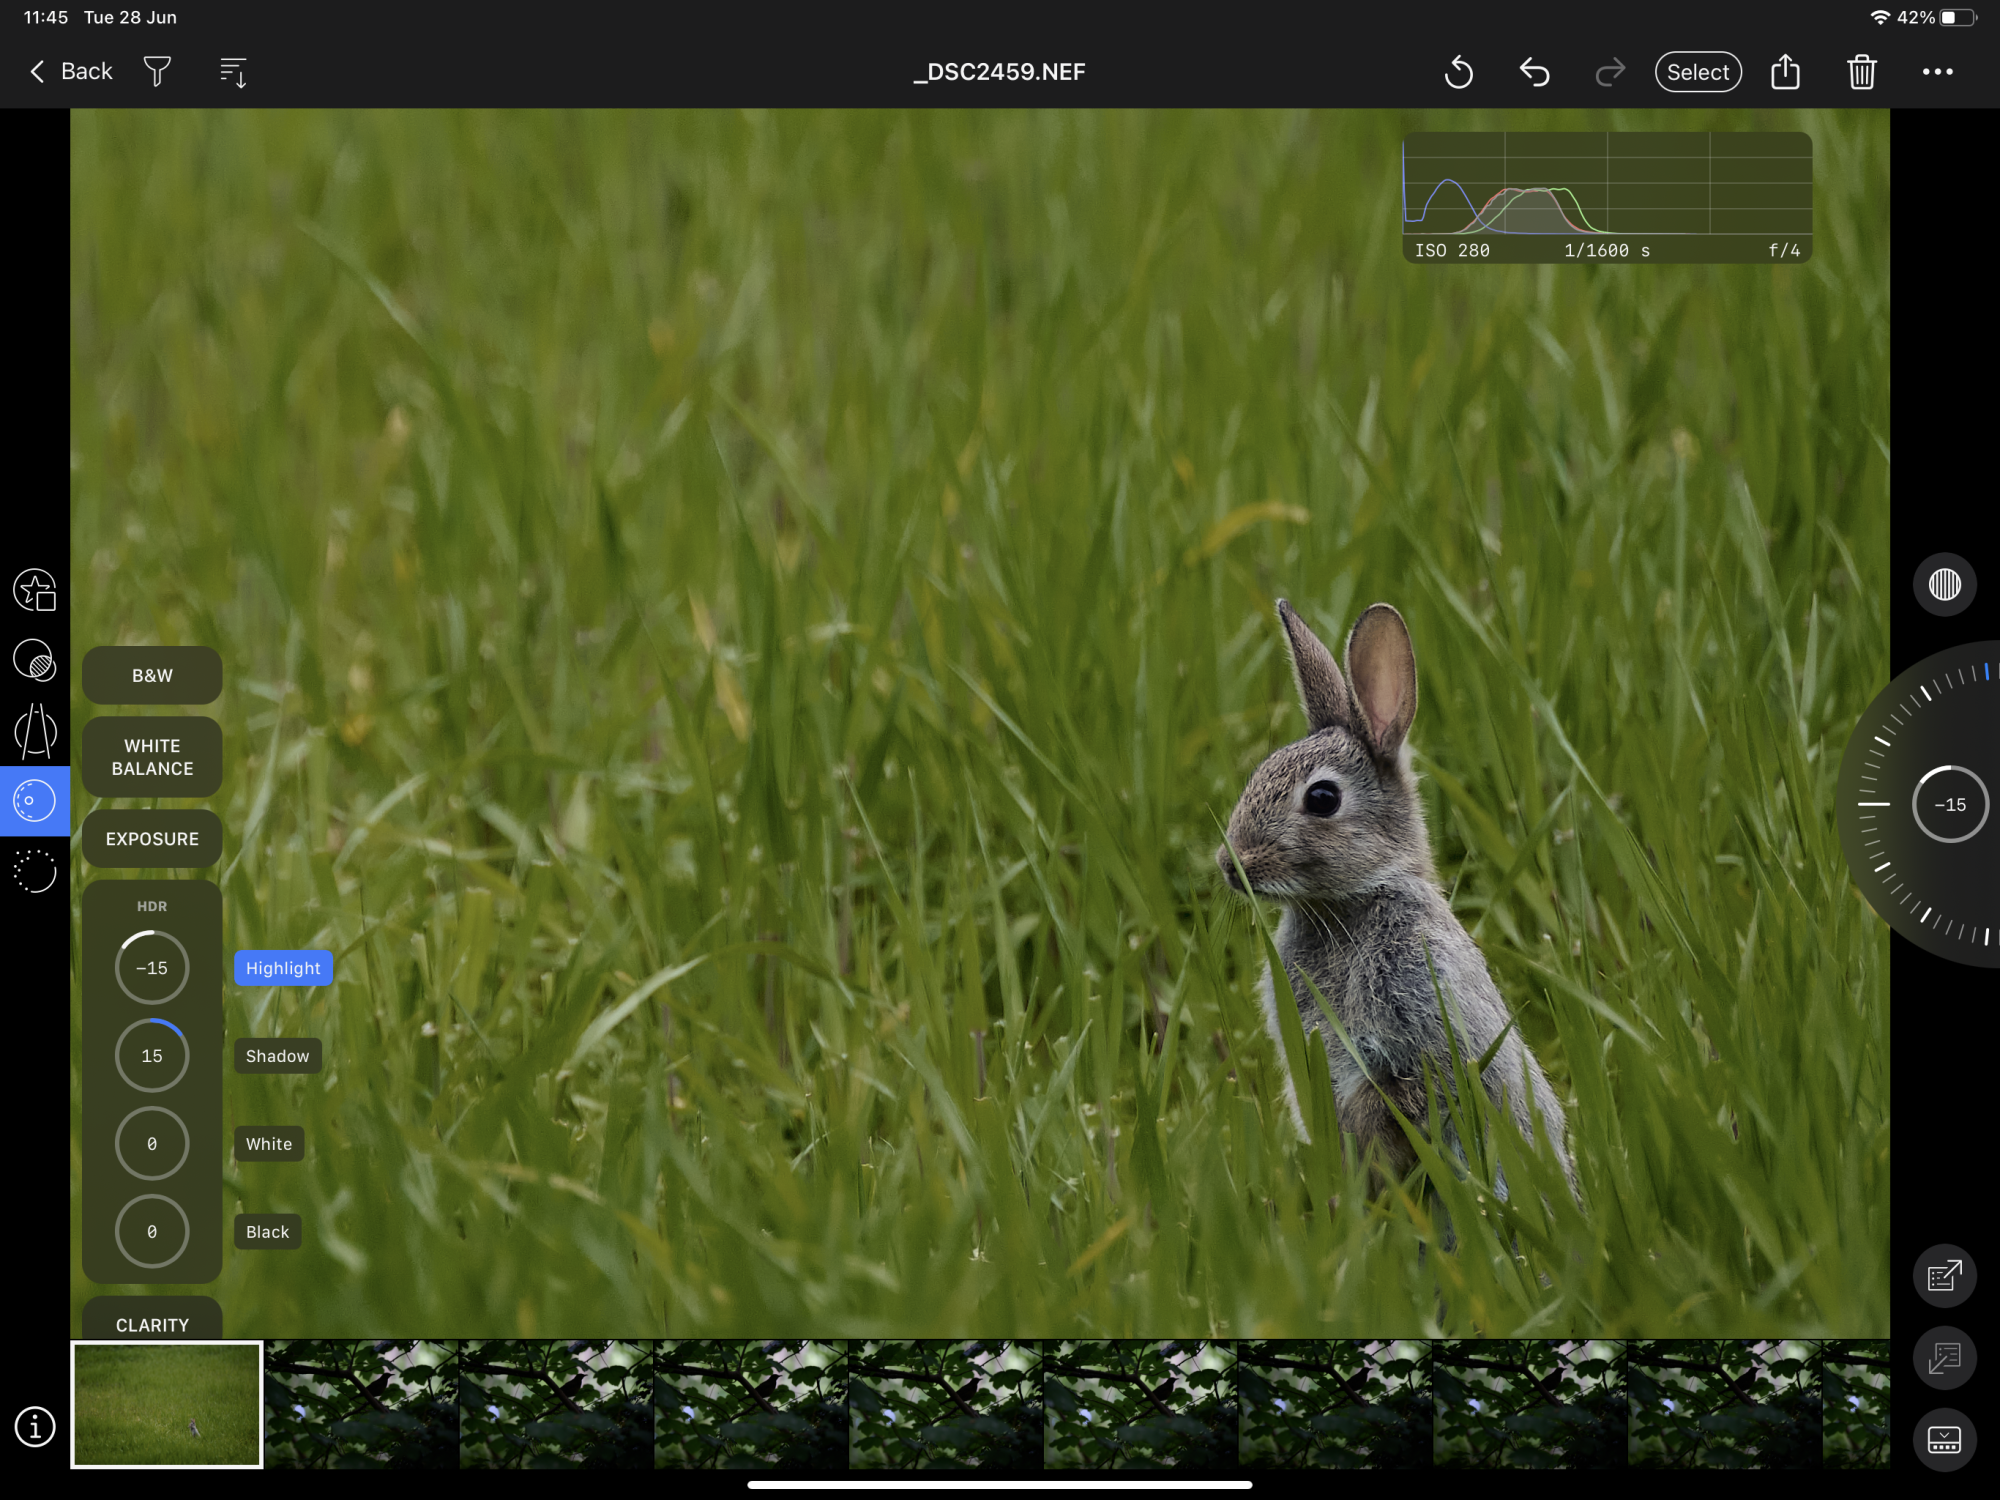The image size is (2000, 1500).
Task: Open the share/export icon
Action: coord(1785,72)
